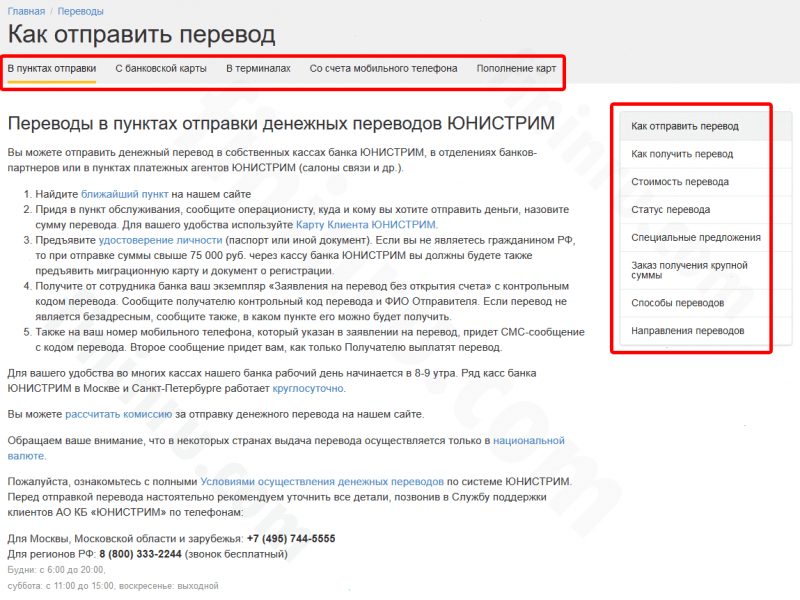This screenshot has width=800, height=600.
Task: Click the Переводы в пунктах отправки heading
Action: pos(281,123)
